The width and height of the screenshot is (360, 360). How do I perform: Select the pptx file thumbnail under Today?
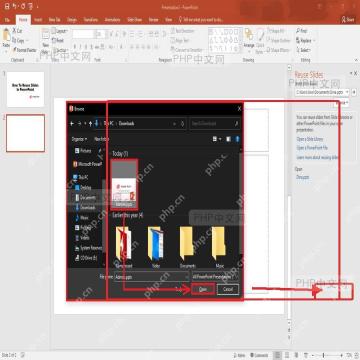(124, 184)
